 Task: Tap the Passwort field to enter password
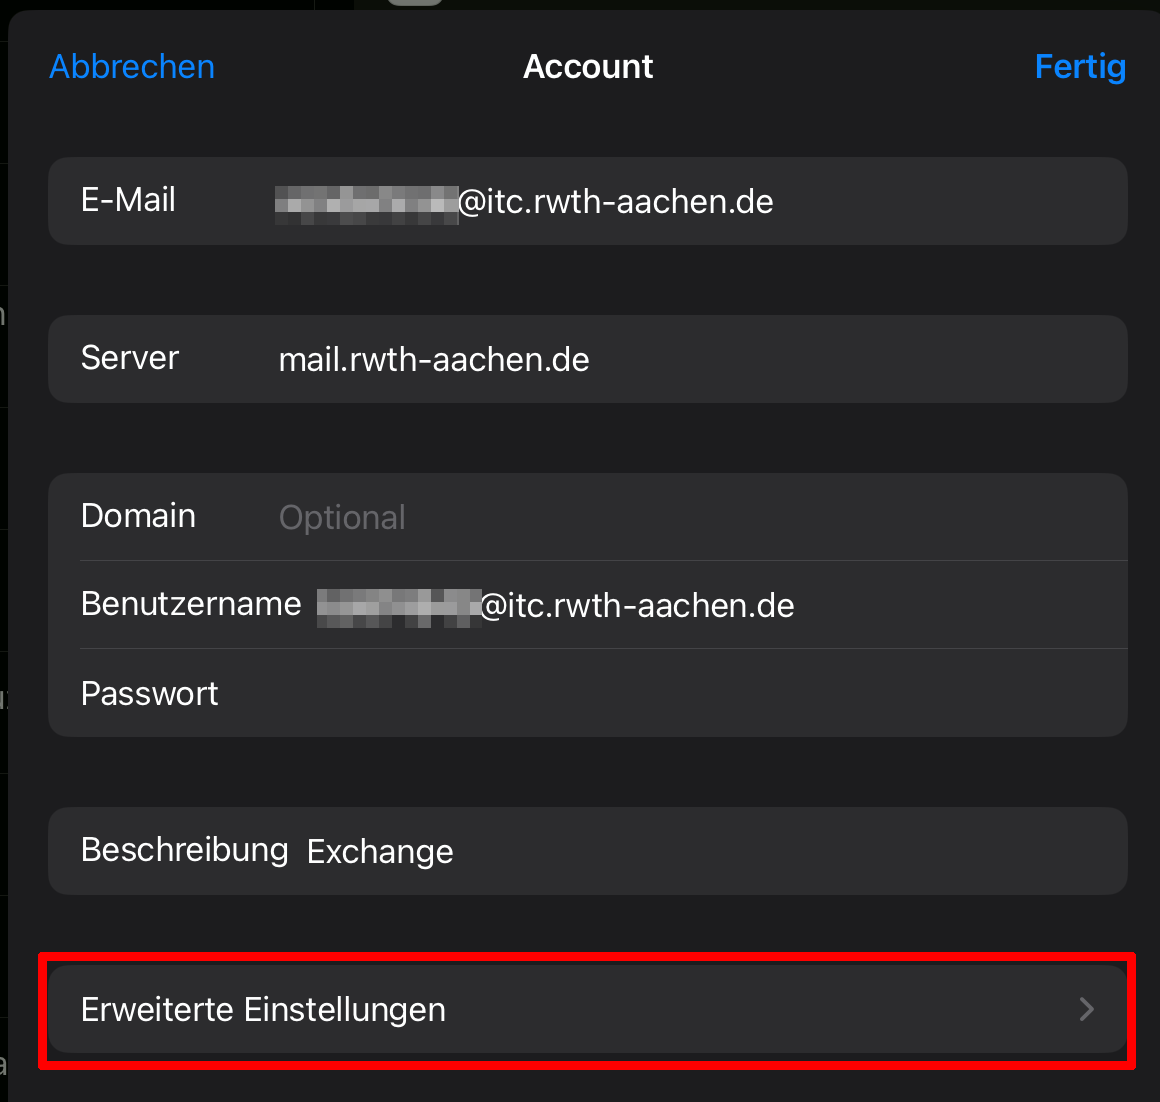pos(600,693)
